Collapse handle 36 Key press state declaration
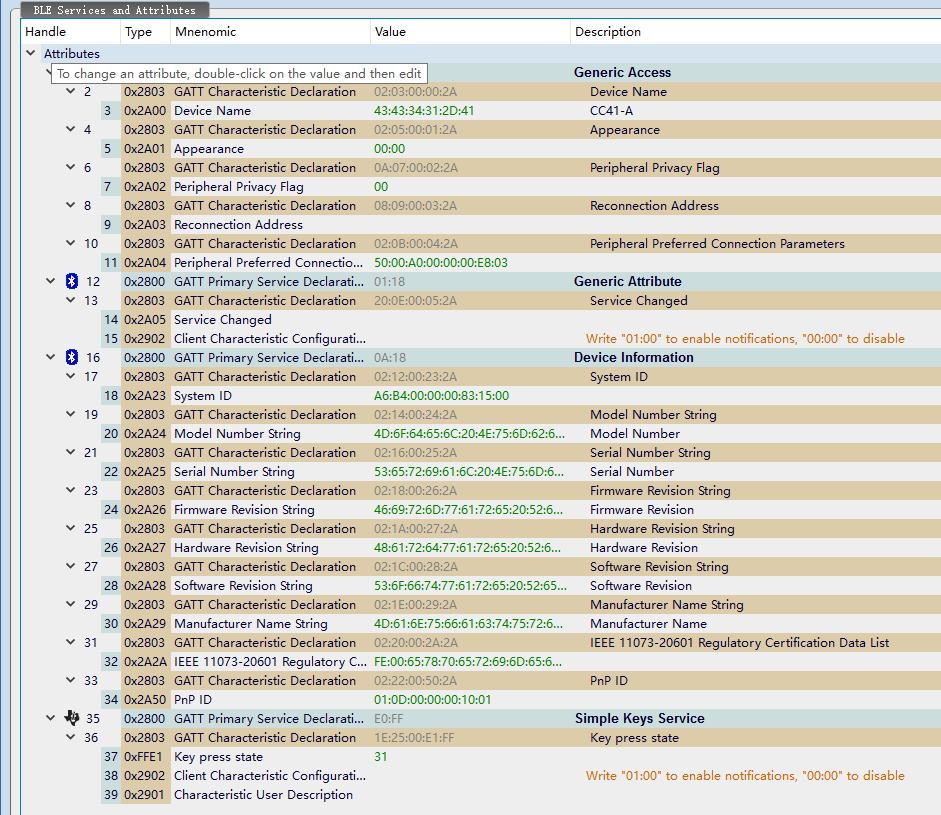This screenshot has height=815, width=941. click(71, 738)
